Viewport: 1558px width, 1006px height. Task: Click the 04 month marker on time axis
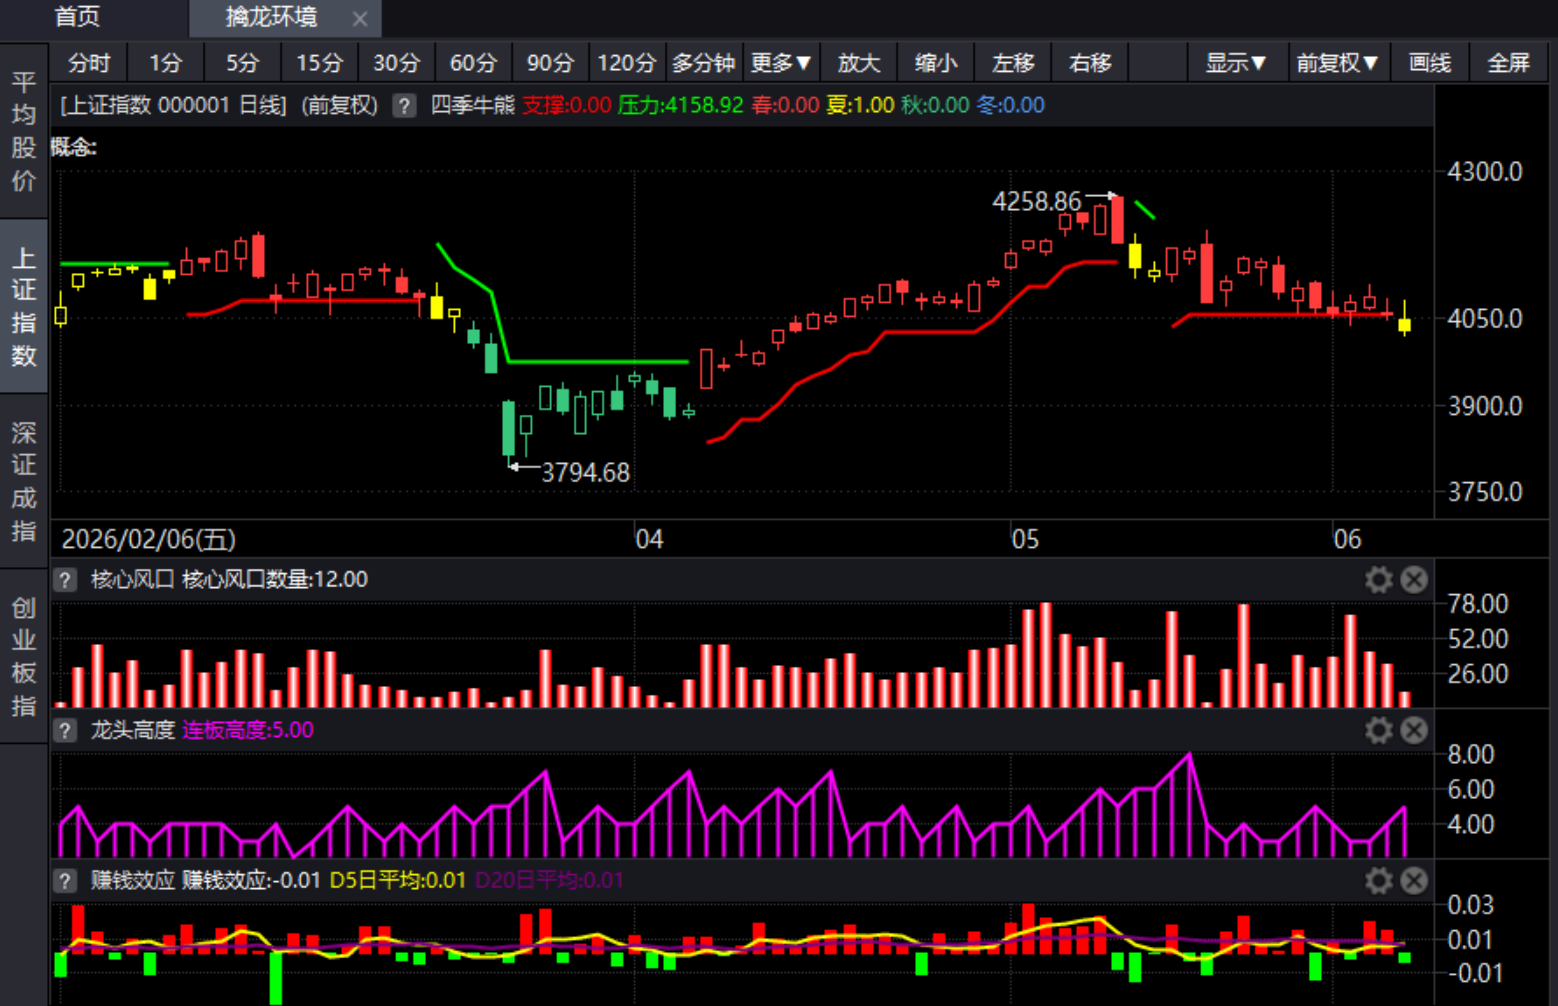tap(649, 540)
